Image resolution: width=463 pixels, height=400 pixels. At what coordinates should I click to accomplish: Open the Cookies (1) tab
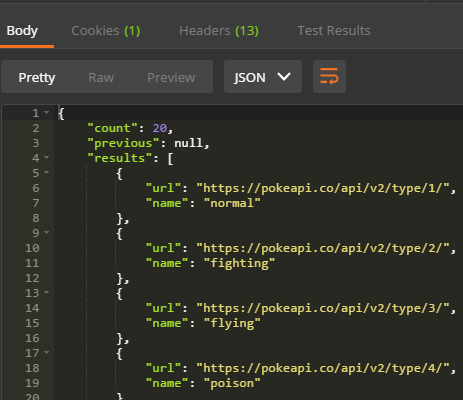(106, 31)
